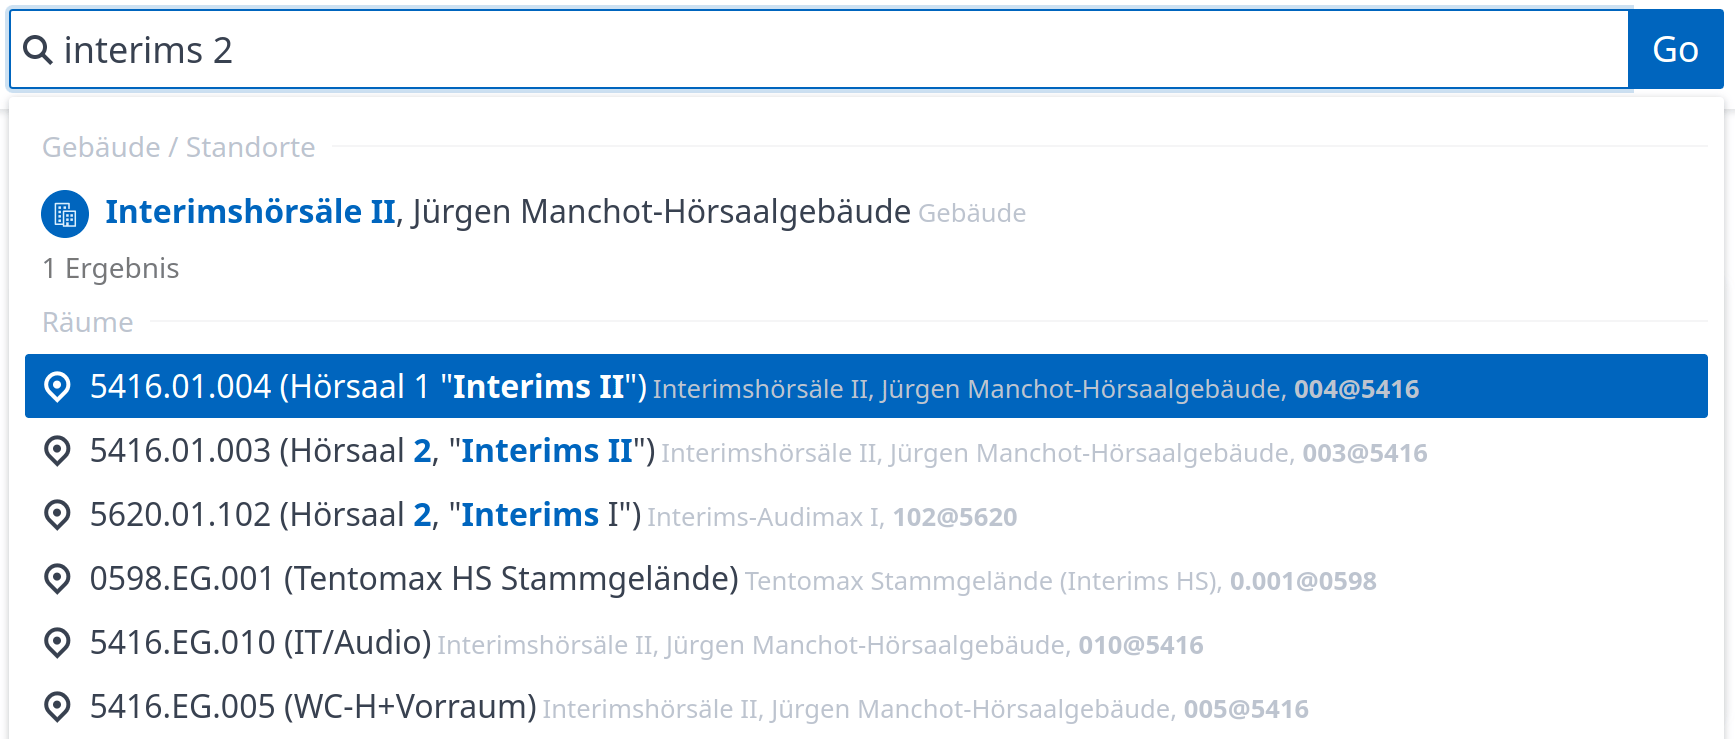Click the "010@5416" room code text
This screenshot has width=1735, height=739.
point(1141,645)
